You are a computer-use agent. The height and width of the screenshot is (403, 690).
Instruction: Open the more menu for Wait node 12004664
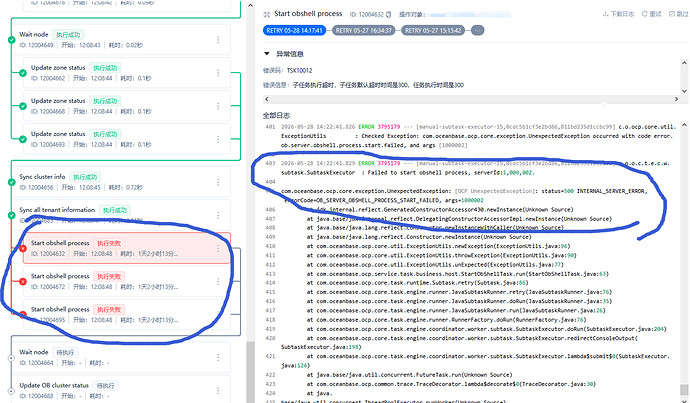click(218, 357)
